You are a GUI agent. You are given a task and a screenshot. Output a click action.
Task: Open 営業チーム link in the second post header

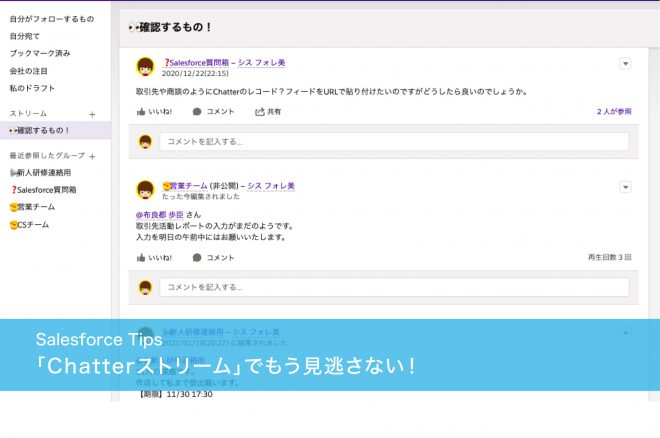coord(185,186)
